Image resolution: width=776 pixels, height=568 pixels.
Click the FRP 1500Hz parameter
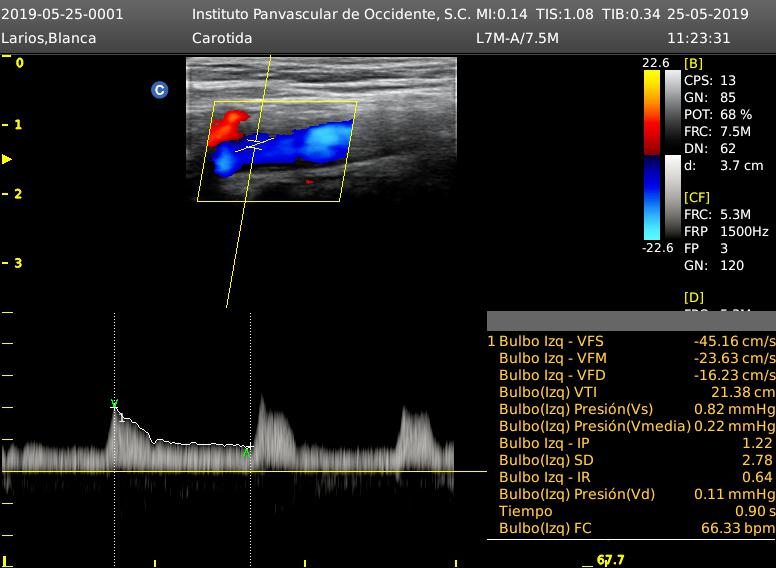726,231
